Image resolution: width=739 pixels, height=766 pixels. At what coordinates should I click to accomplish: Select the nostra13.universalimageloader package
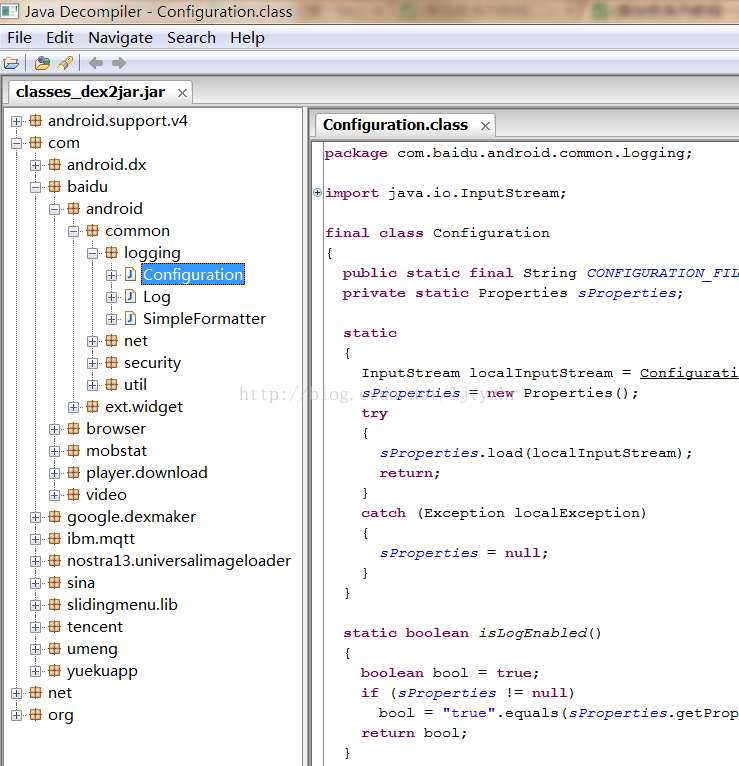tap(179, 561)
